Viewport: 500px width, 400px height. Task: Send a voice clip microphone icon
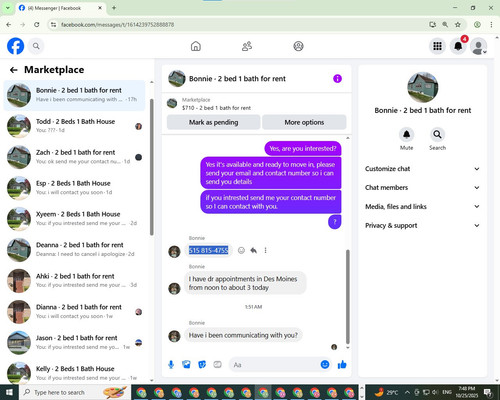pyautogui.click(x=171, y=365)
